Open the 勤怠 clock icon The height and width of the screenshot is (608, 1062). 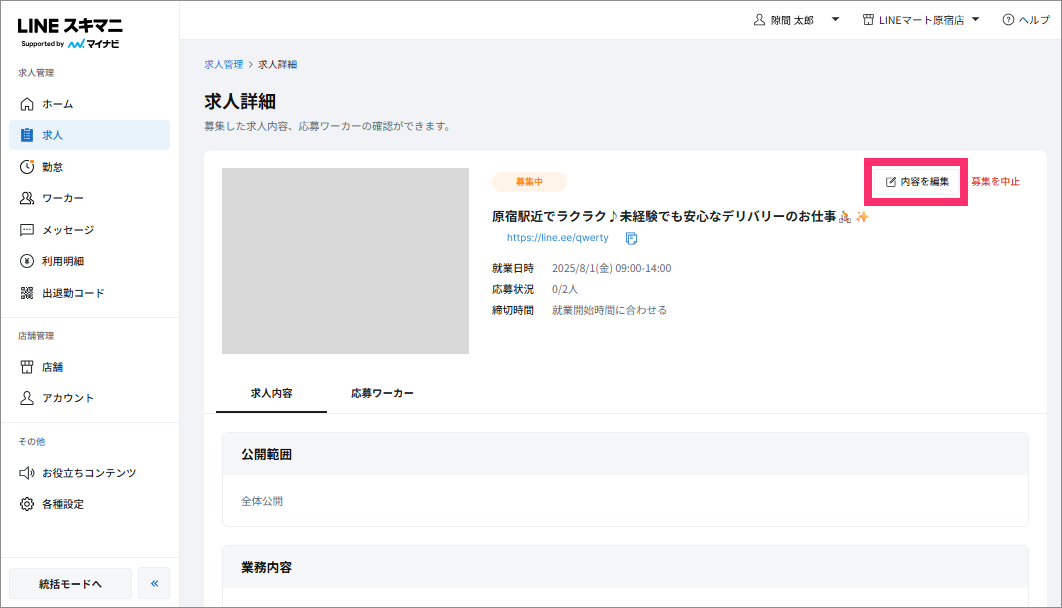tap(26, 167)
